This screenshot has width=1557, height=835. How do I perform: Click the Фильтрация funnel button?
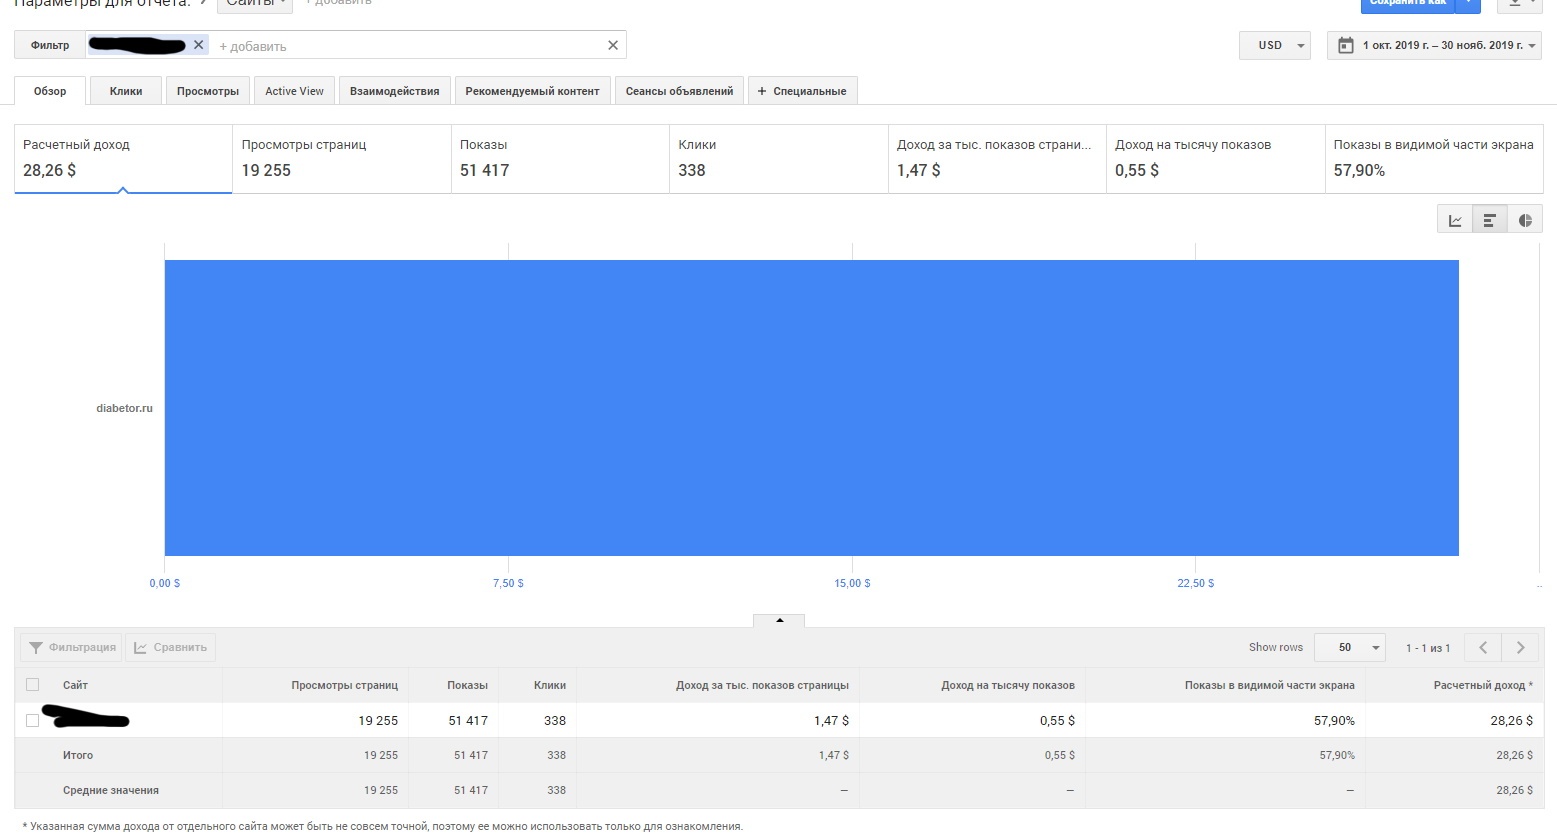tap(71, 648)
